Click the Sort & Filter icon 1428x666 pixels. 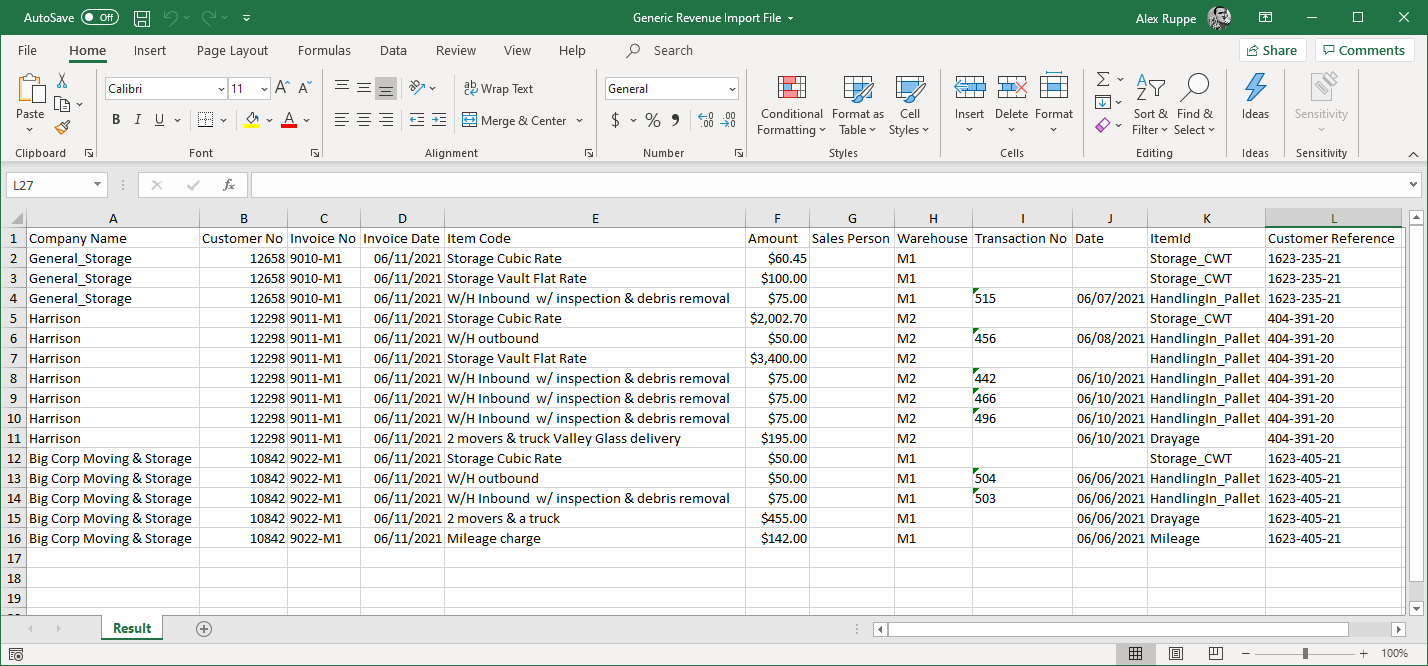1150,90
